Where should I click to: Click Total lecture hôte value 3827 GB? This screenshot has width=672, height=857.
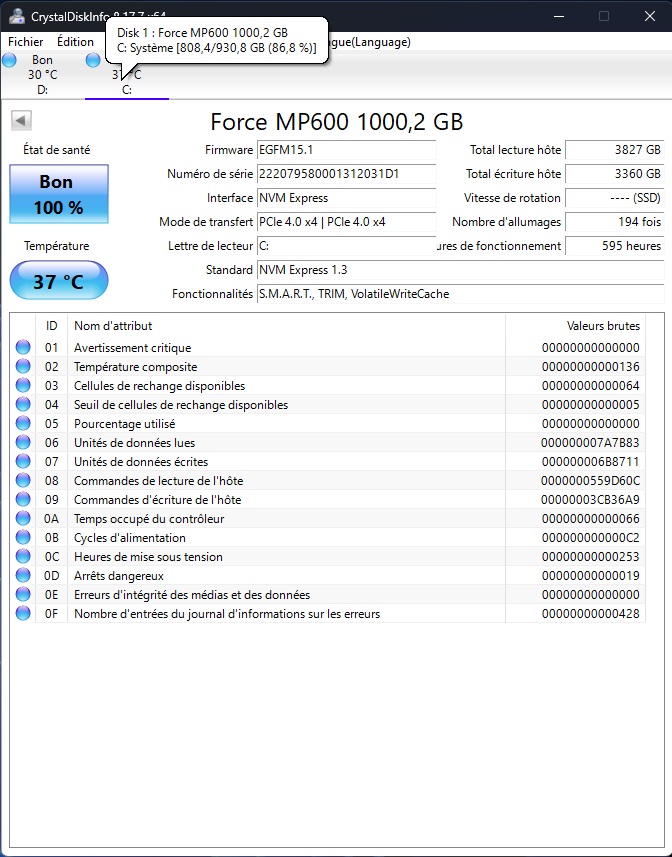[615, 150]
